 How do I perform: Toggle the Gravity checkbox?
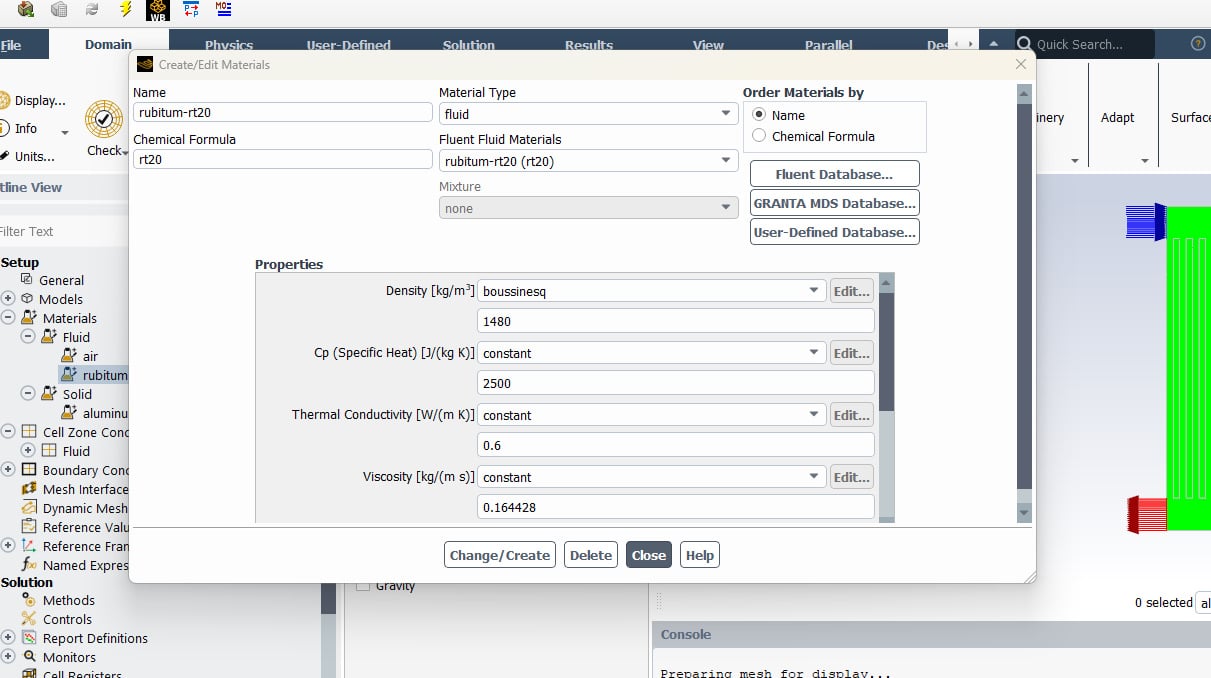coord(363,586)
